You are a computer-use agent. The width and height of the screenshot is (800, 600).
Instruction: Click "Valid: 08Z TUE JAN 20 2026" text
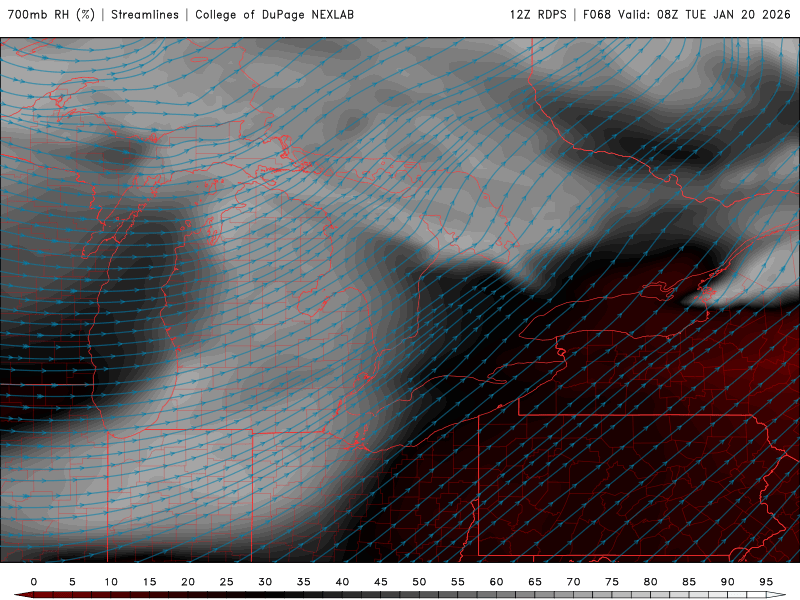click(704, 15)
